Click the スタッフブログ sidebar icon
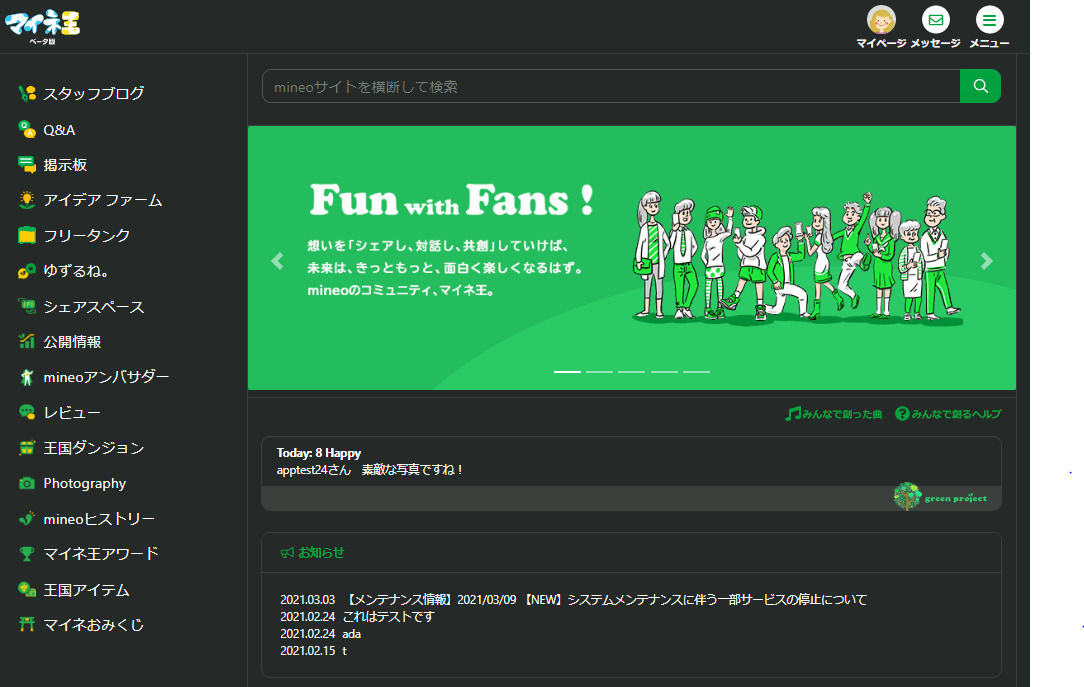This screenshot has height=687, width=1084. (x=27, y=93)
